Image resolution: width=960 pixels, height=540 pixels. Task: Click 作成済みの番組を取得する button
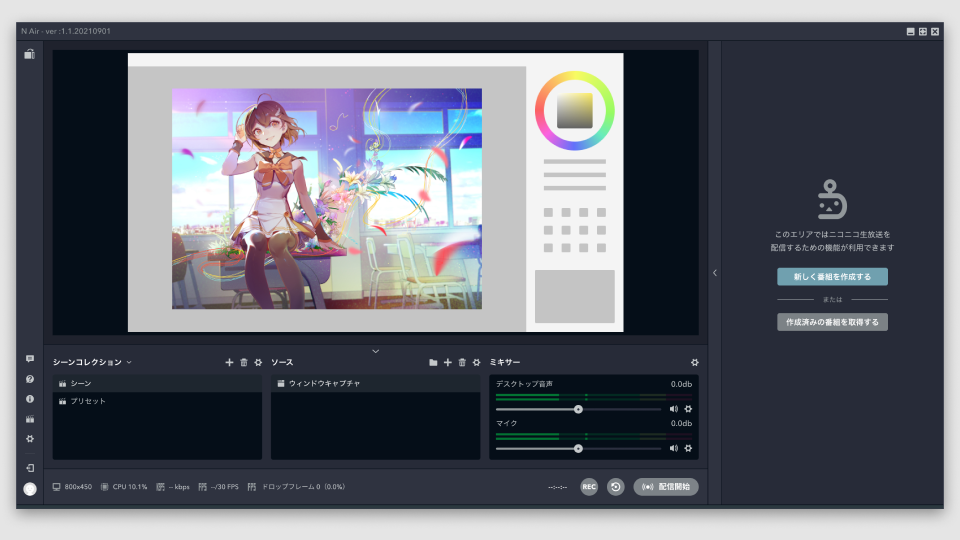click(x=832, y=322)
